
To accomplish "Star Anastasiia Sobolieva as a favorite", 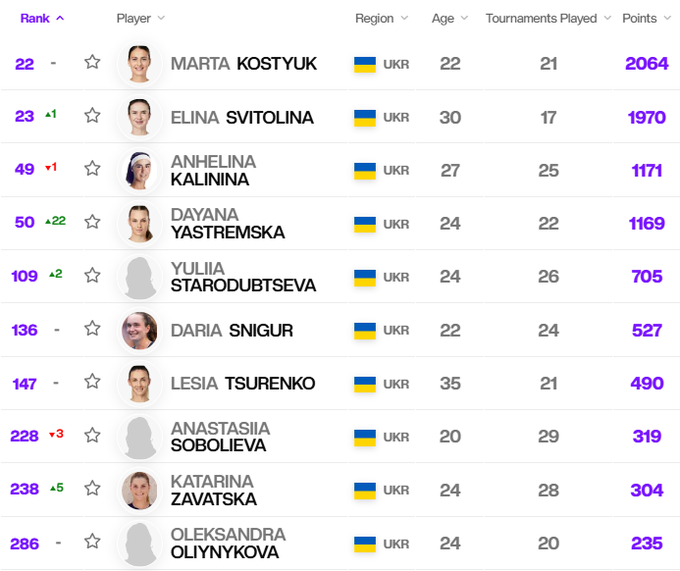I will tap(92, 435).
